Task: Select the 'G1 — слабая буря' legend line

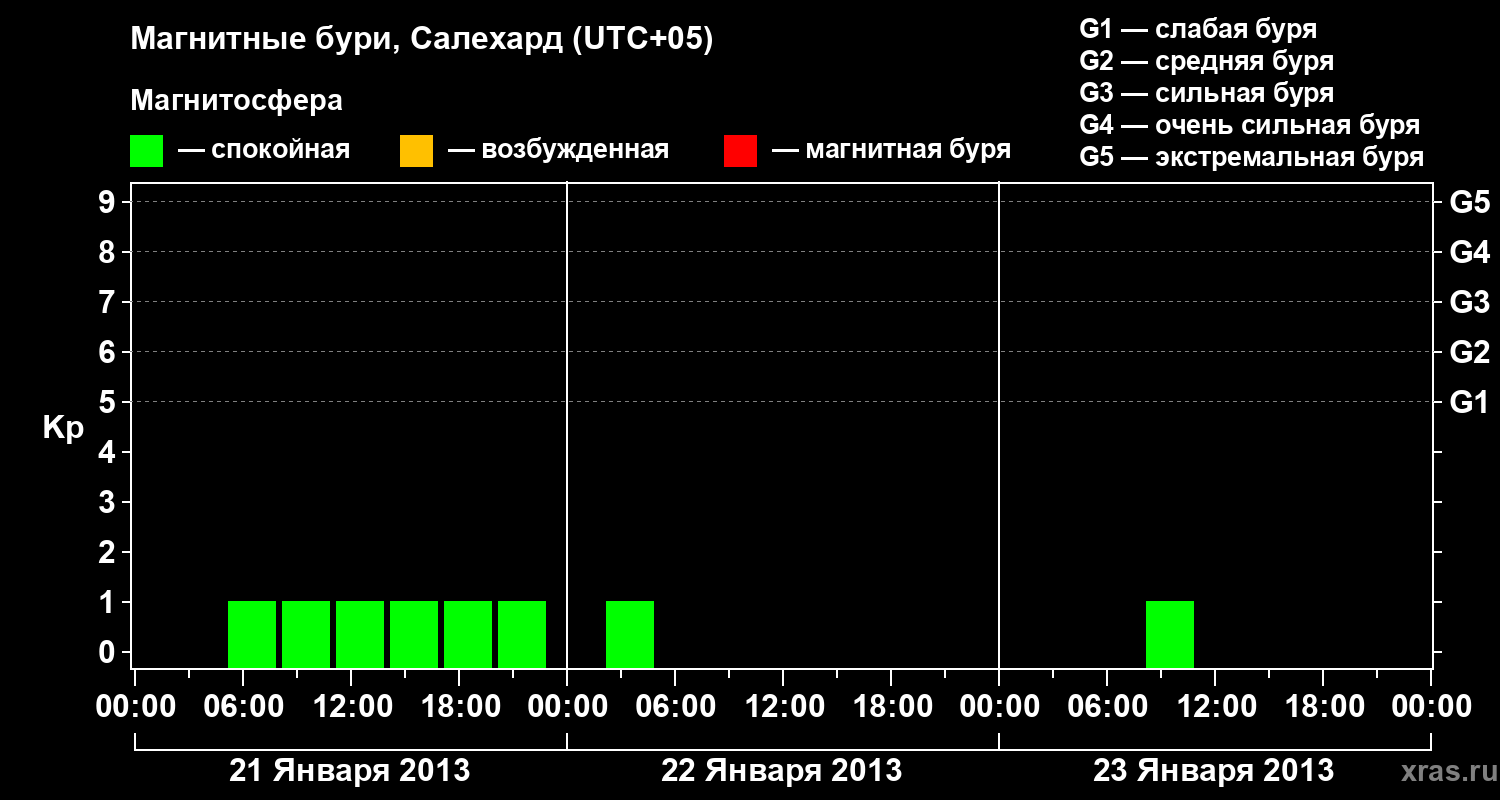Action: 1198,29
